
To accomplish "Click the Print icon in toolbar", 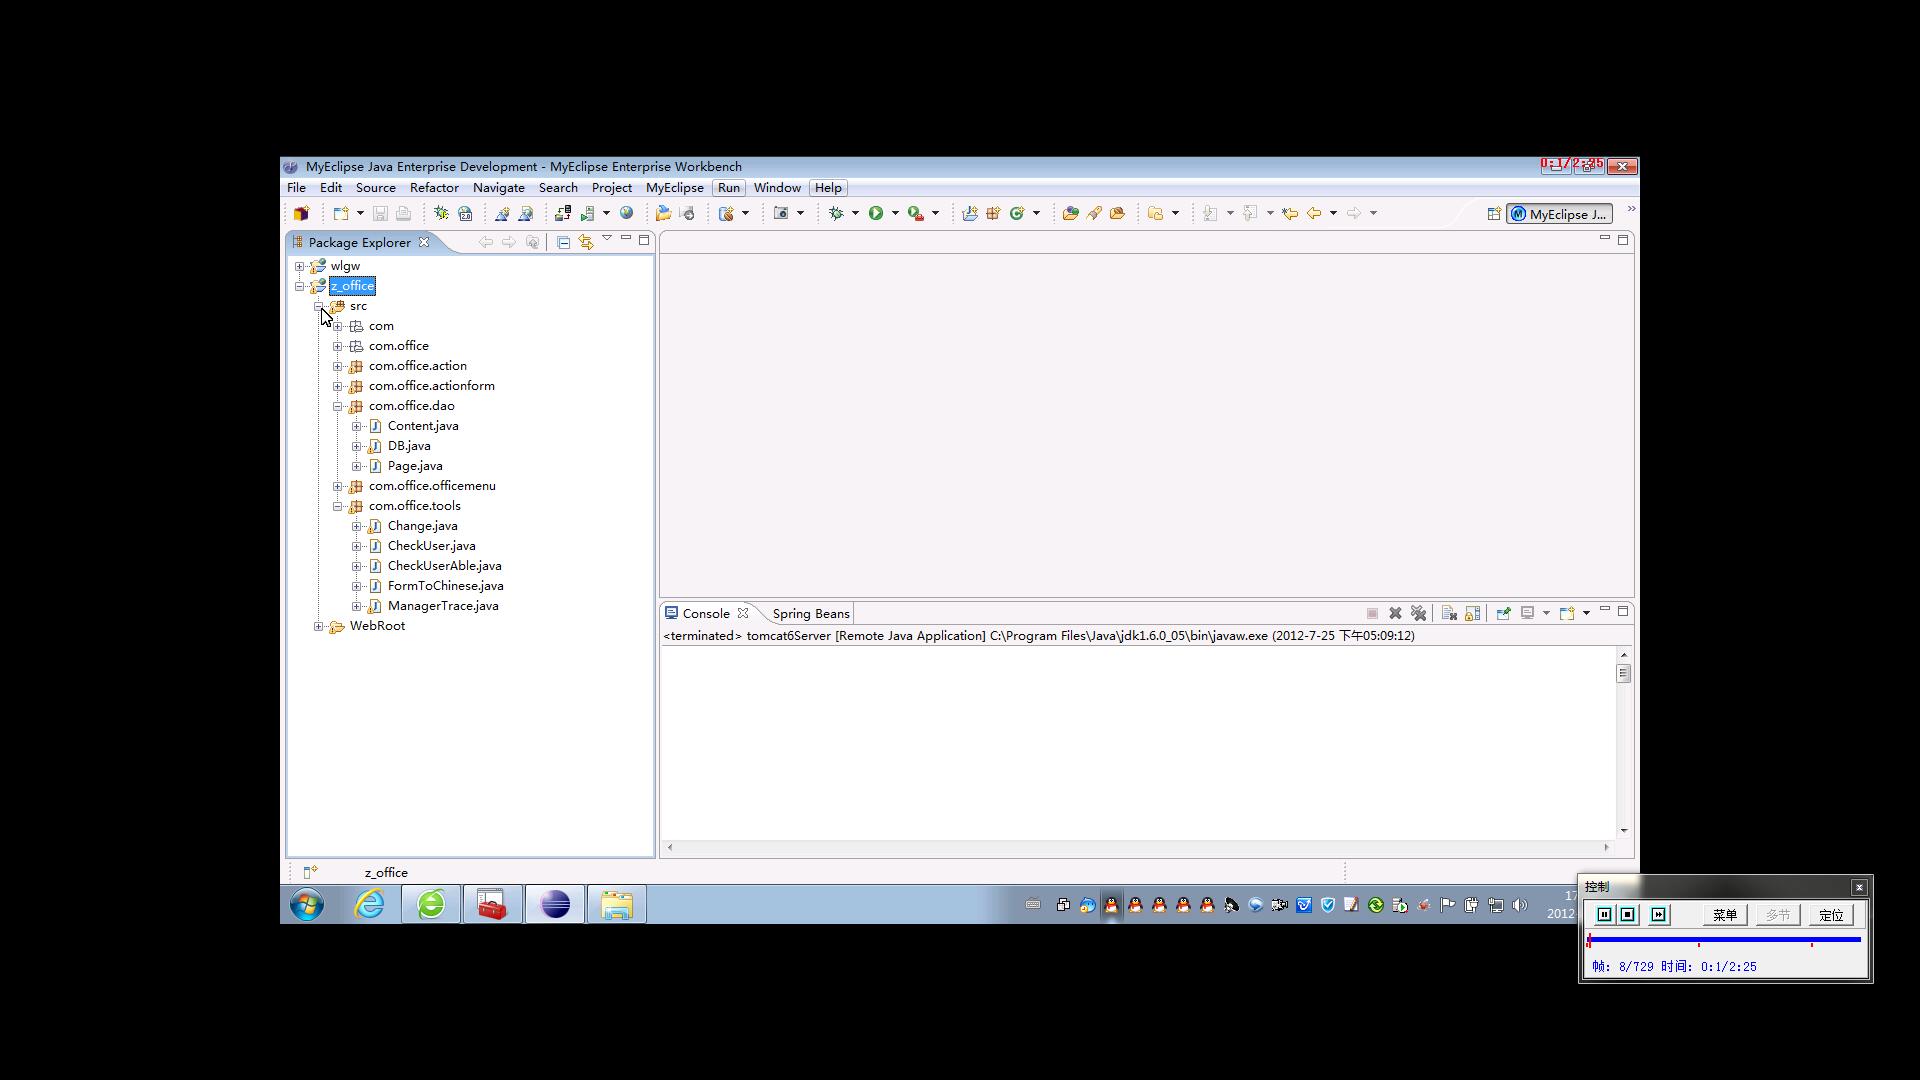I will (403, 213).
